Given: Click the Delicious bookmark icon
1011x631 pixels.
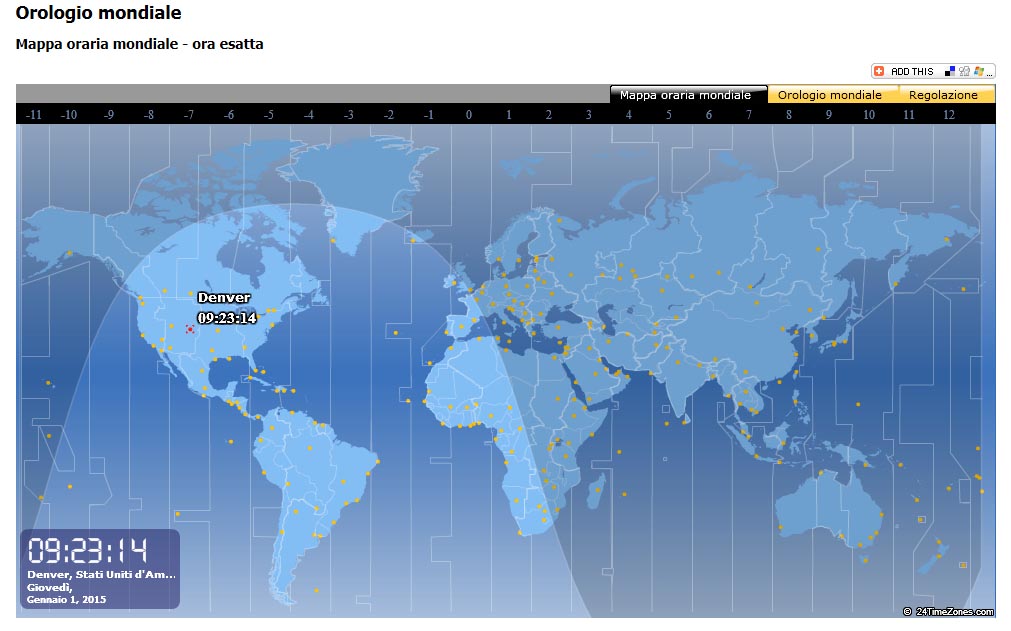Looking at the screenshot, I should (950, 72).
